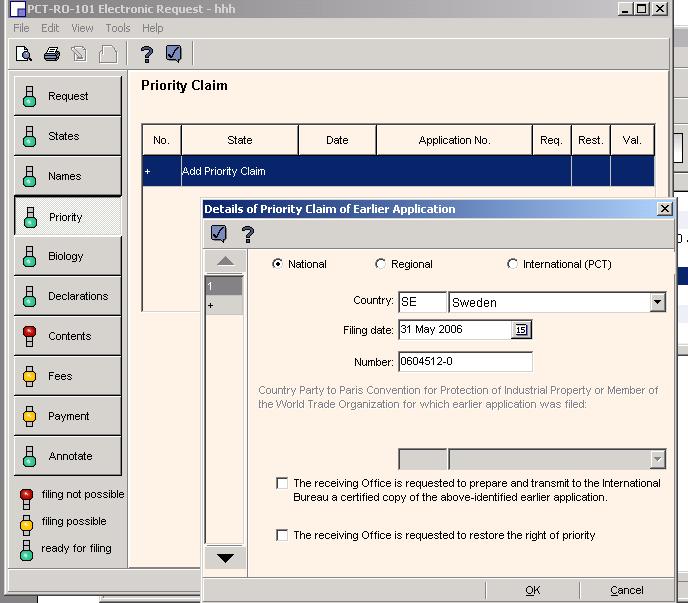The width and height of the screenshot is (688, 603).
Task: Click the Rest. column header
Action: click(591, 140)
